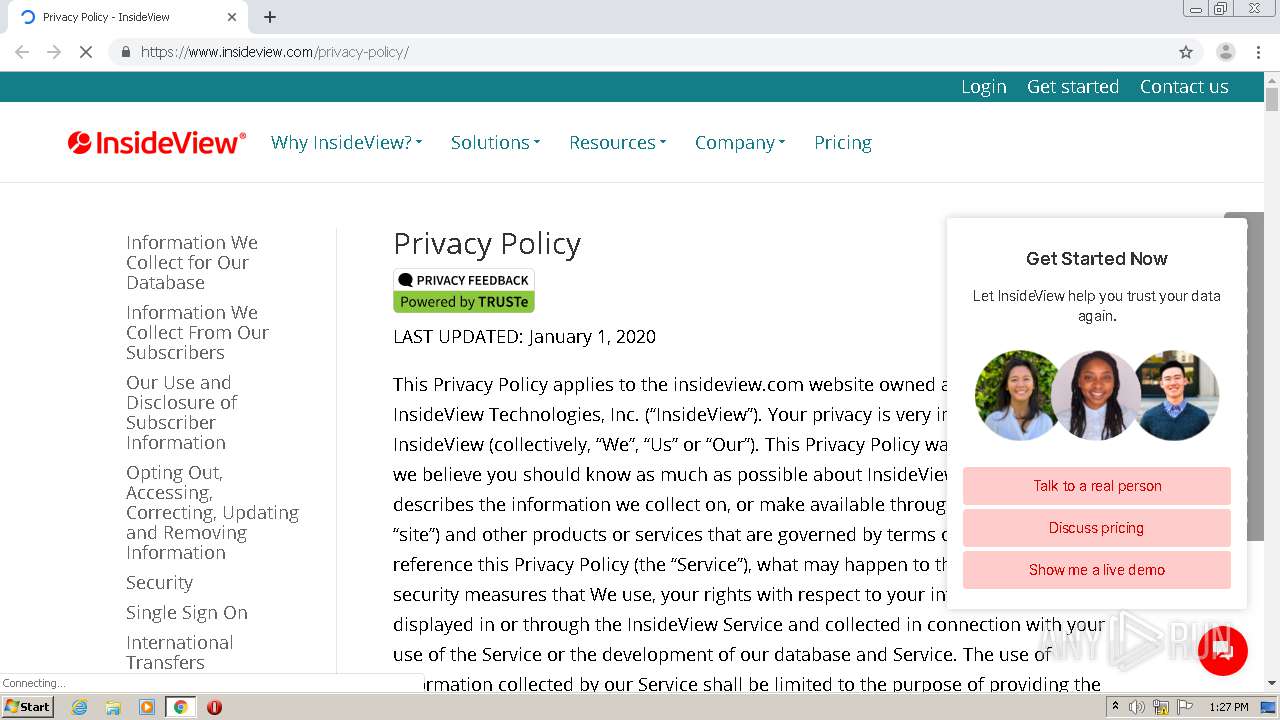
Task: Click the Get started link
Action: (1073, 87)
